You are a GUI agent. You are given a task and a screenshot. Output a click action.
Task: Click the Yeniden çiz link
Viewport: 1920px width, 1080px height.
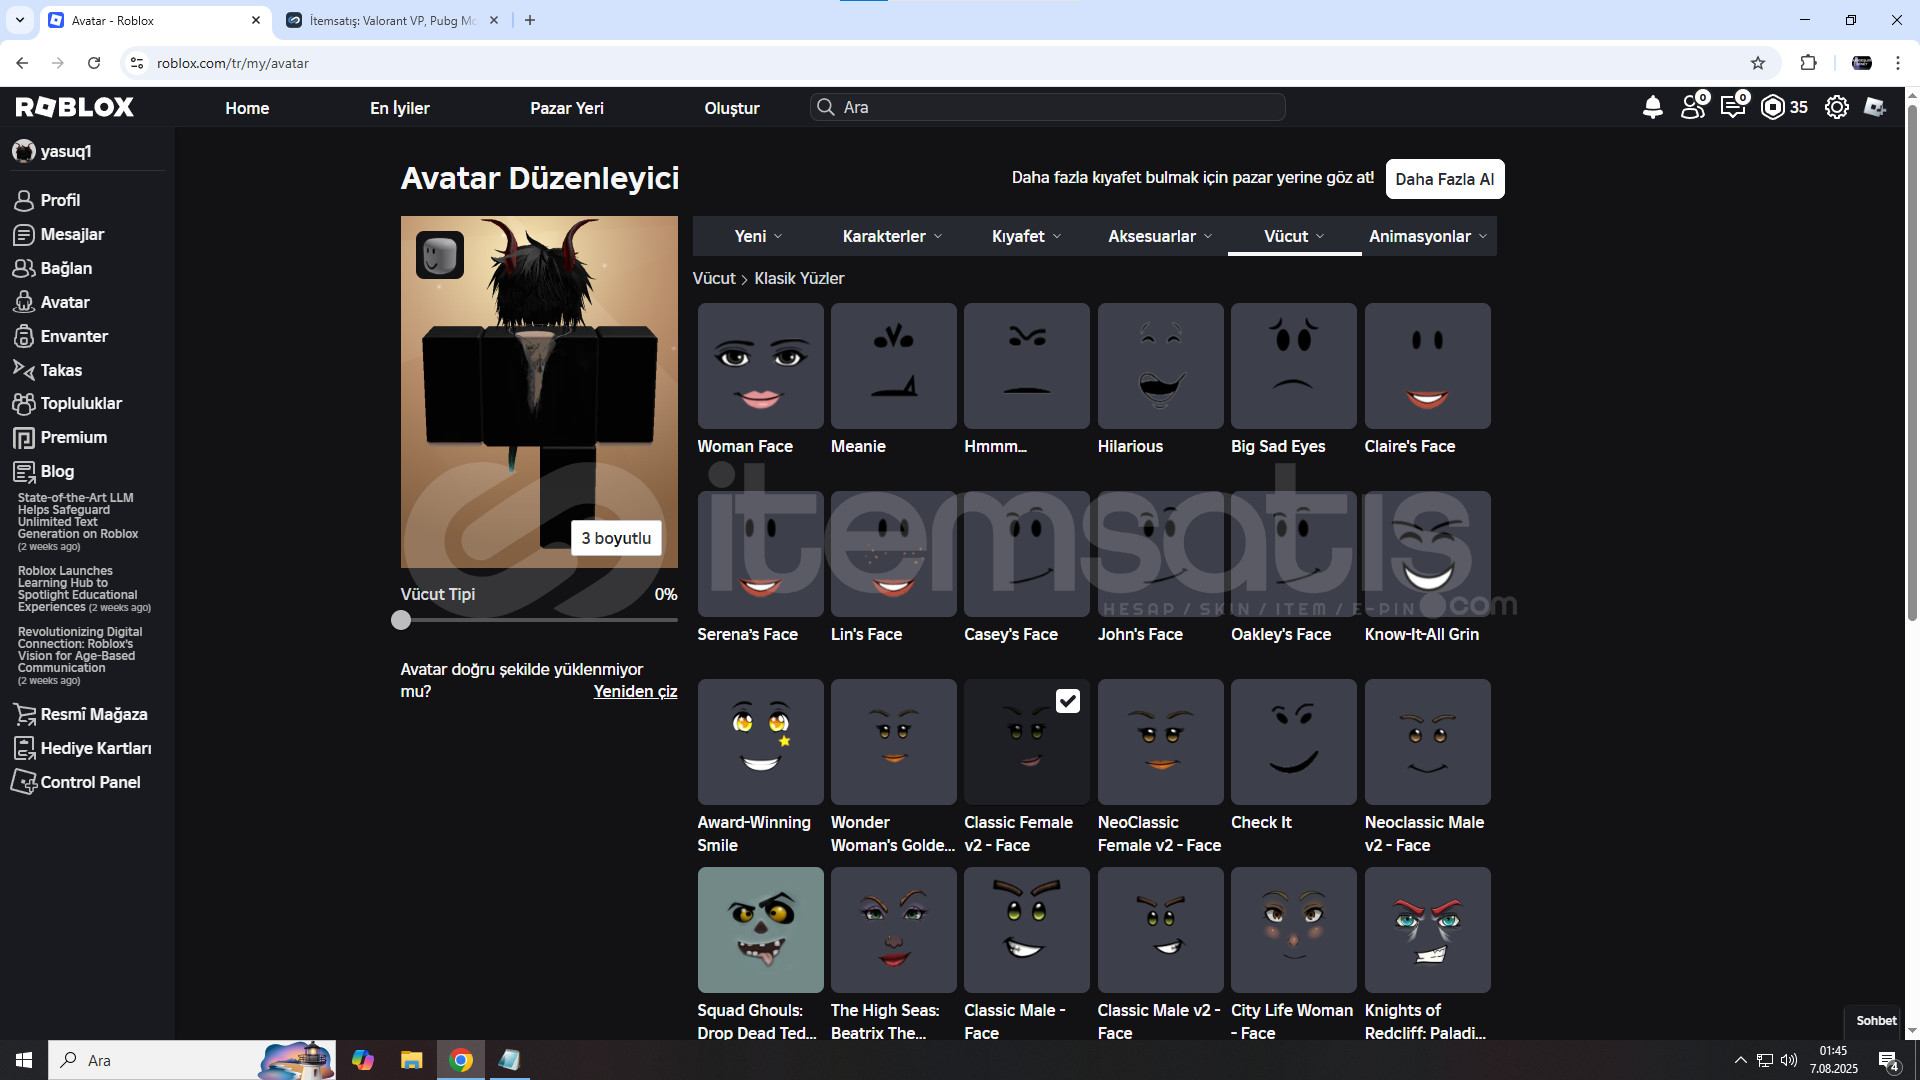[x=635, y=691]
